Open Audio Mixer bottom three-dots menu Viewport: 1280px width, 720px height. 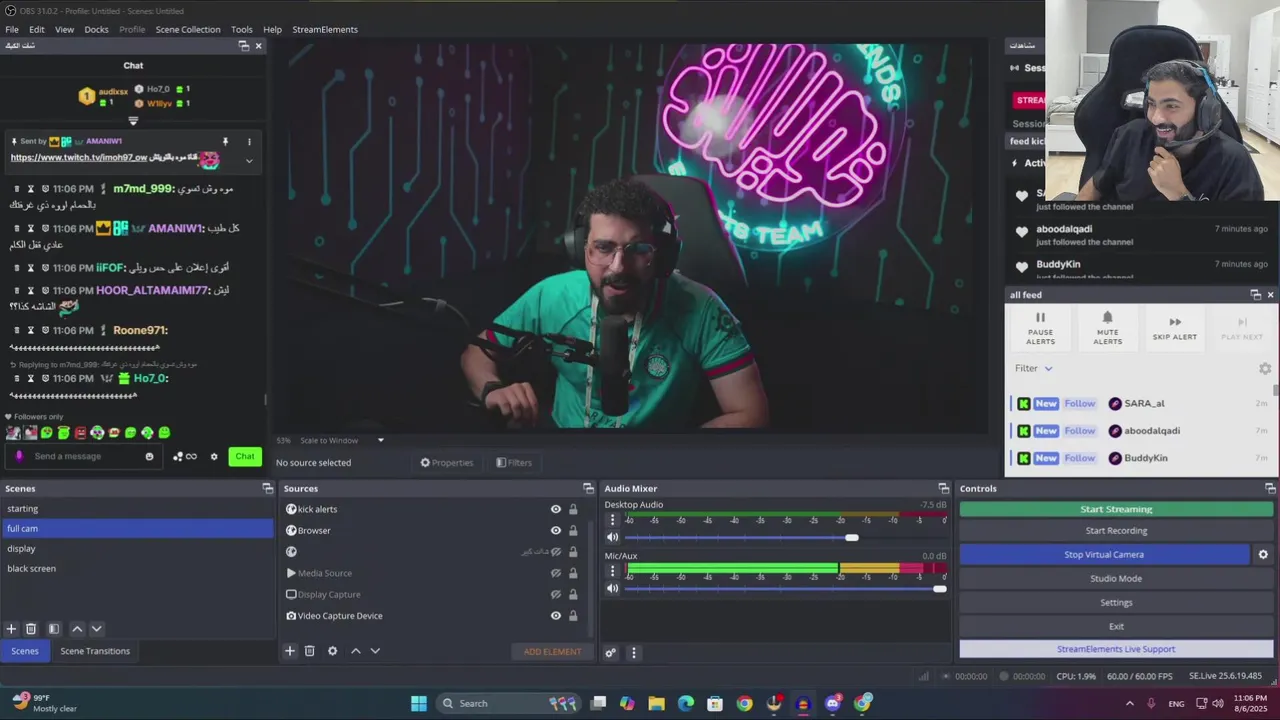tap(633, 653)
